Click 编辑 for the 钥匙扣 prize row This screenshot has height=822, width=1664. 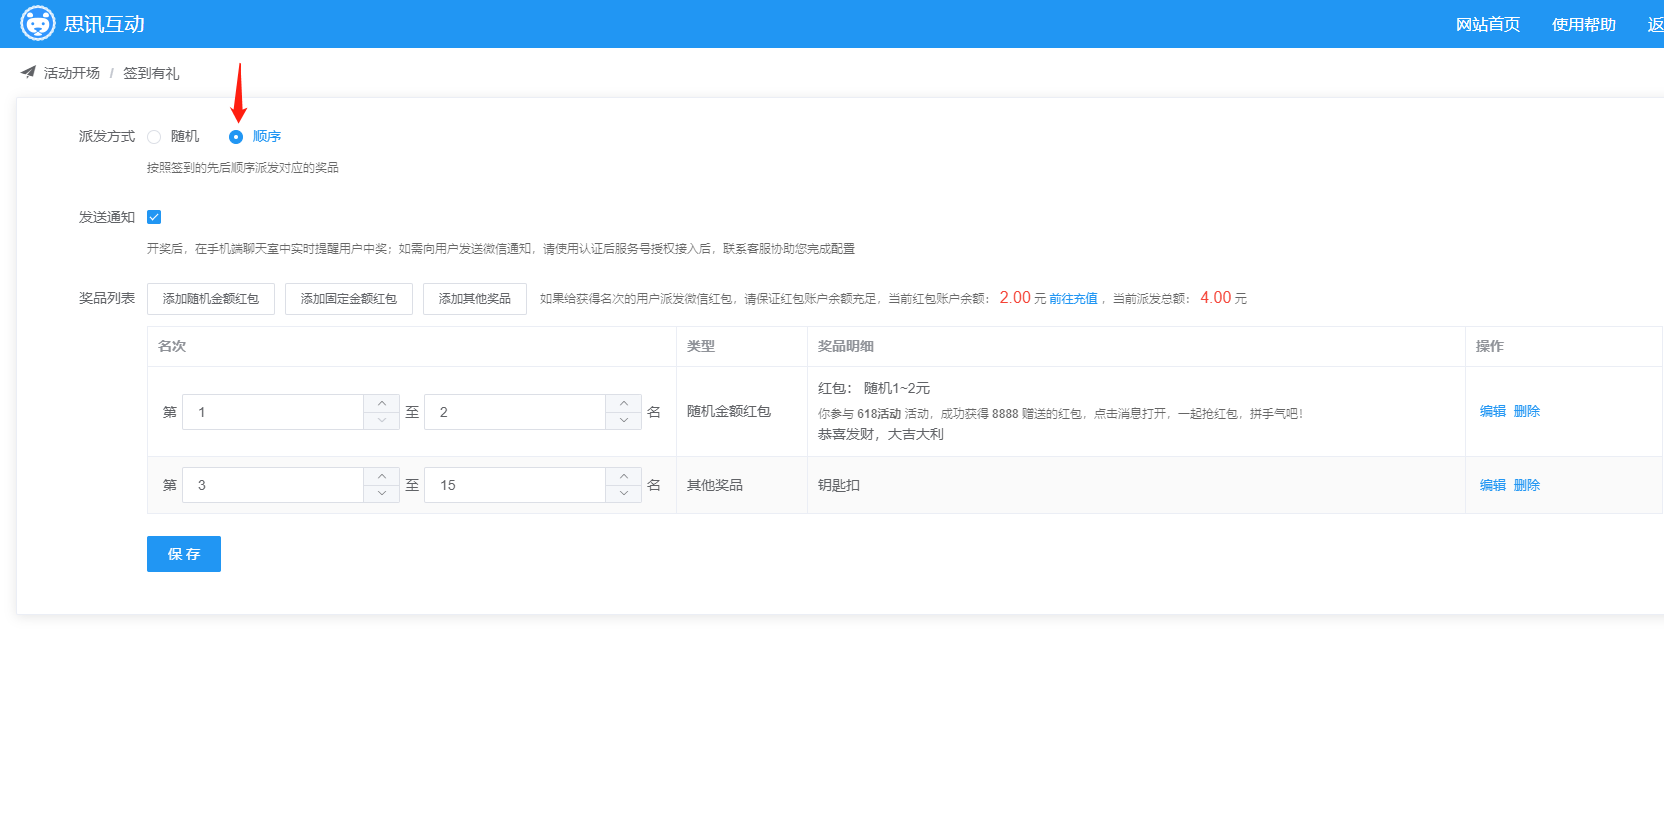pyautogui.click(x=1492, y=485)
